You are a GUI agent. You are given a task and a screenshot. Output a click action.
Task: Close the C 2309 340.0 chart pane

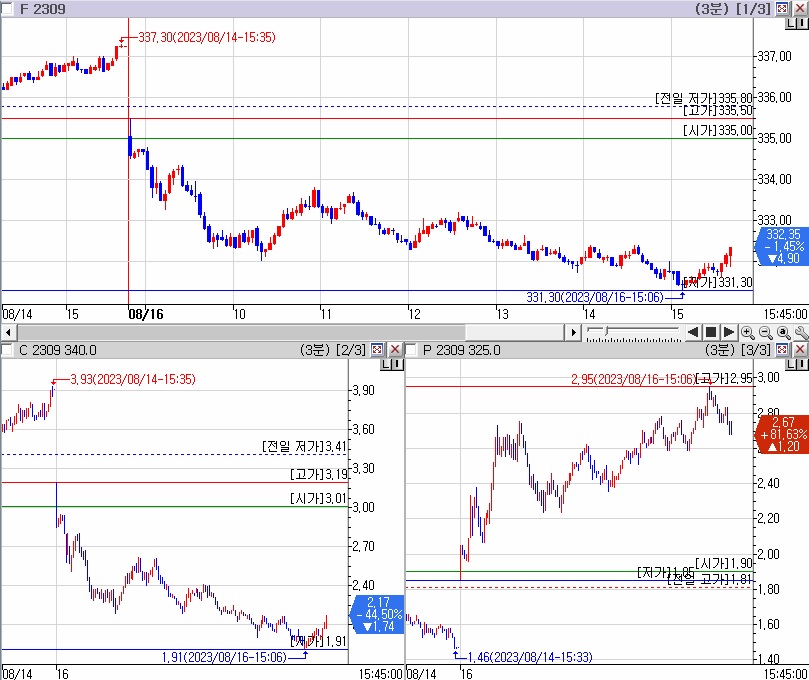click(395, 350)
